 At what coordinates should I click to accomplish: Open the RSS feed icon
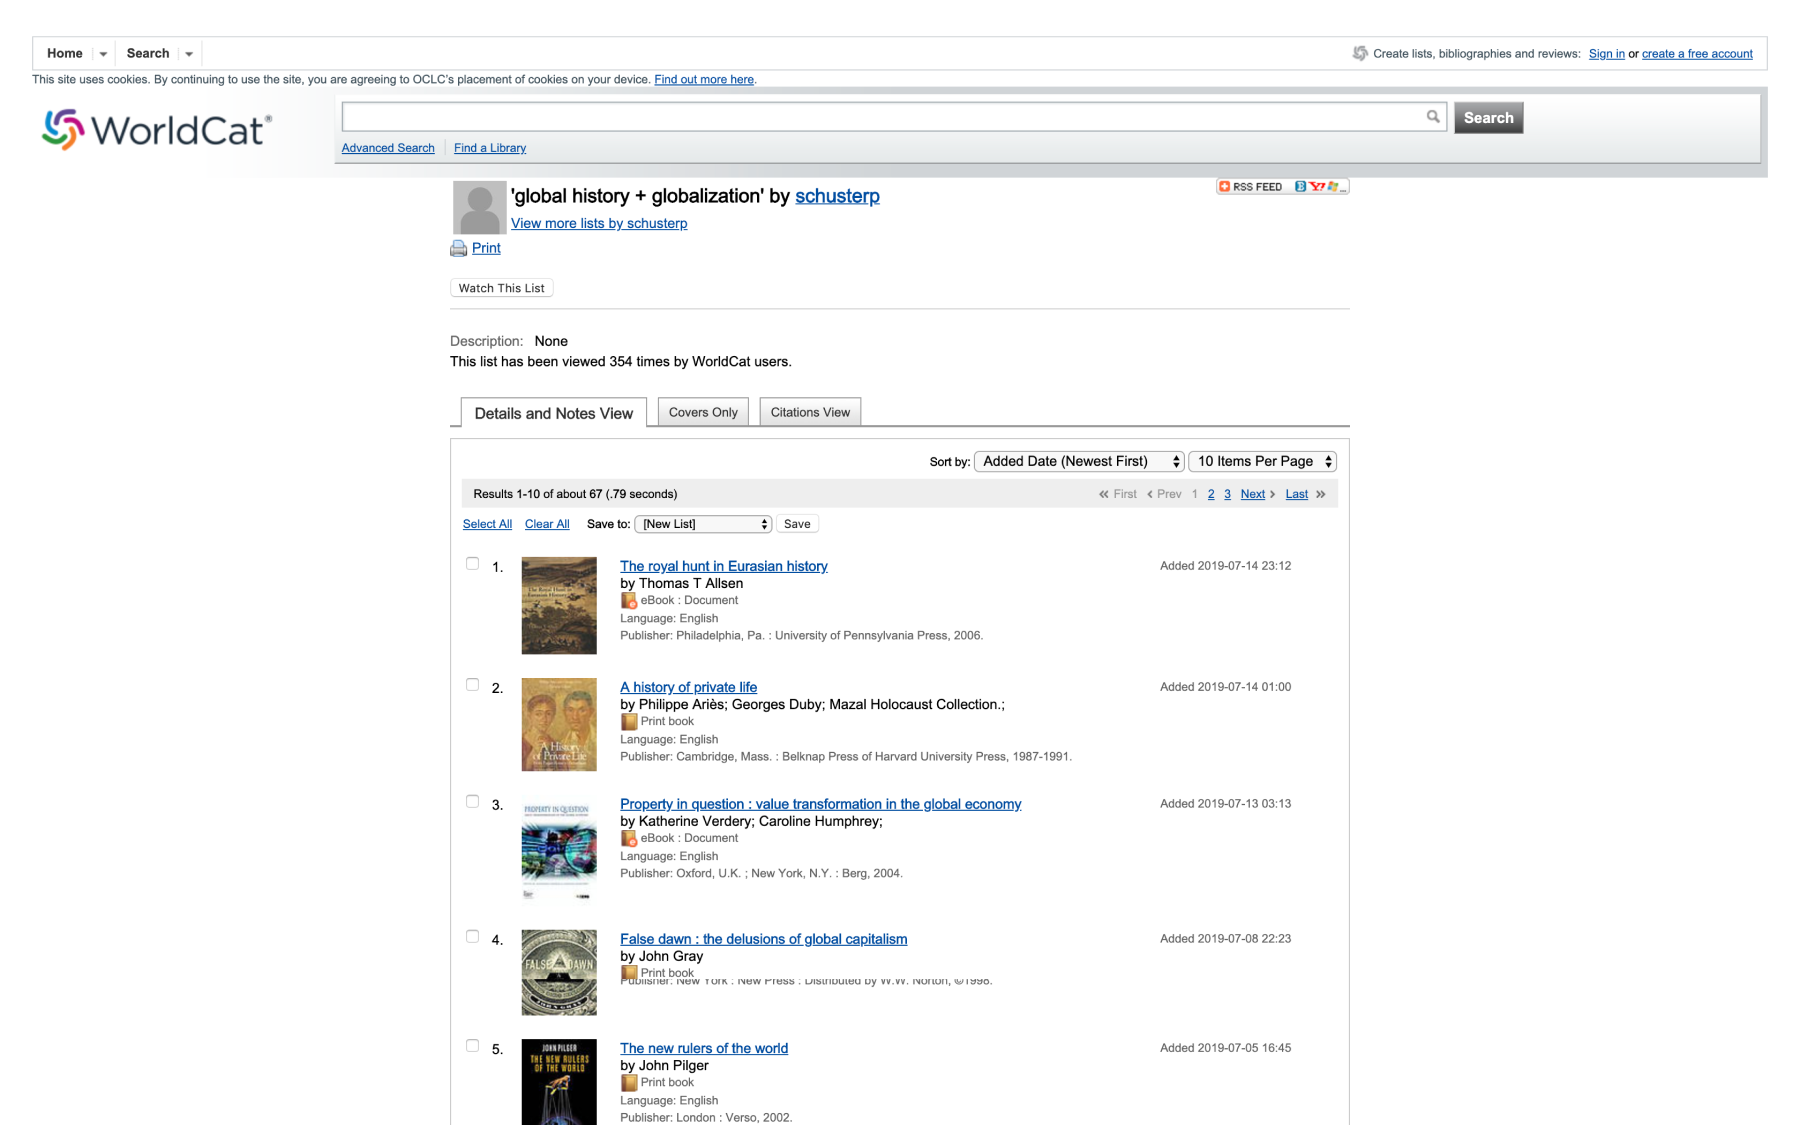(x=1250, y=187)
